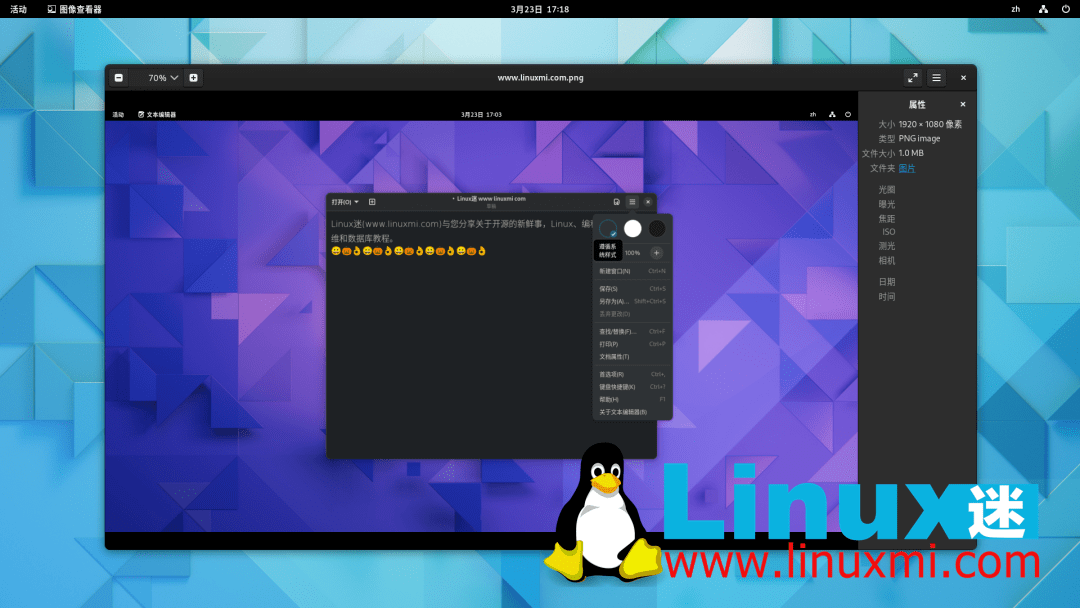This screenshot has width=1080, height=608.
Task: Click the displayed purple desktop image
Action: coord(481,320)
